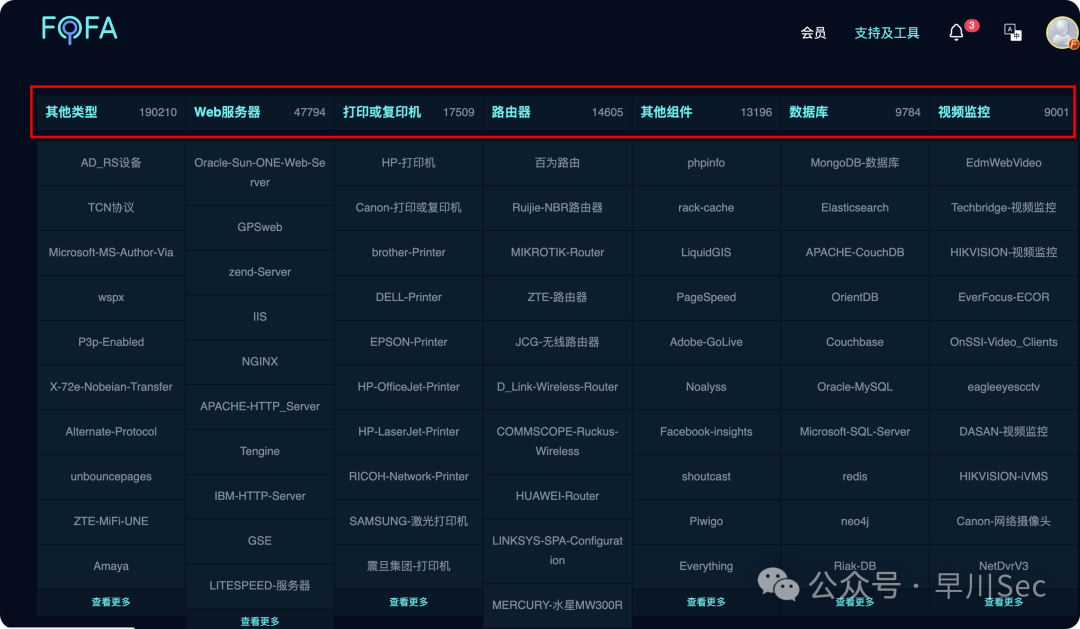The height and width of the screenshot is (629, 1080).
Task: Open the notification bell icon
Action: pos(956,32)
